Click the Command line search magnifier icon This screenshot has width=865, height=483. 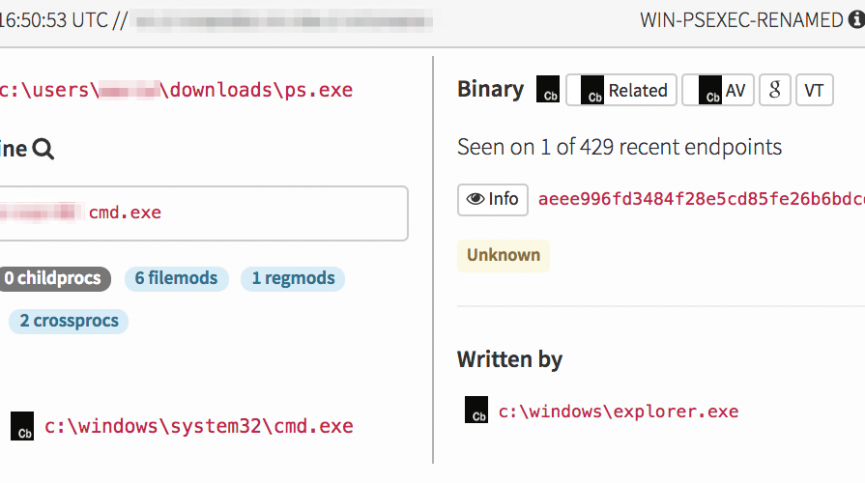coord(43,150)
